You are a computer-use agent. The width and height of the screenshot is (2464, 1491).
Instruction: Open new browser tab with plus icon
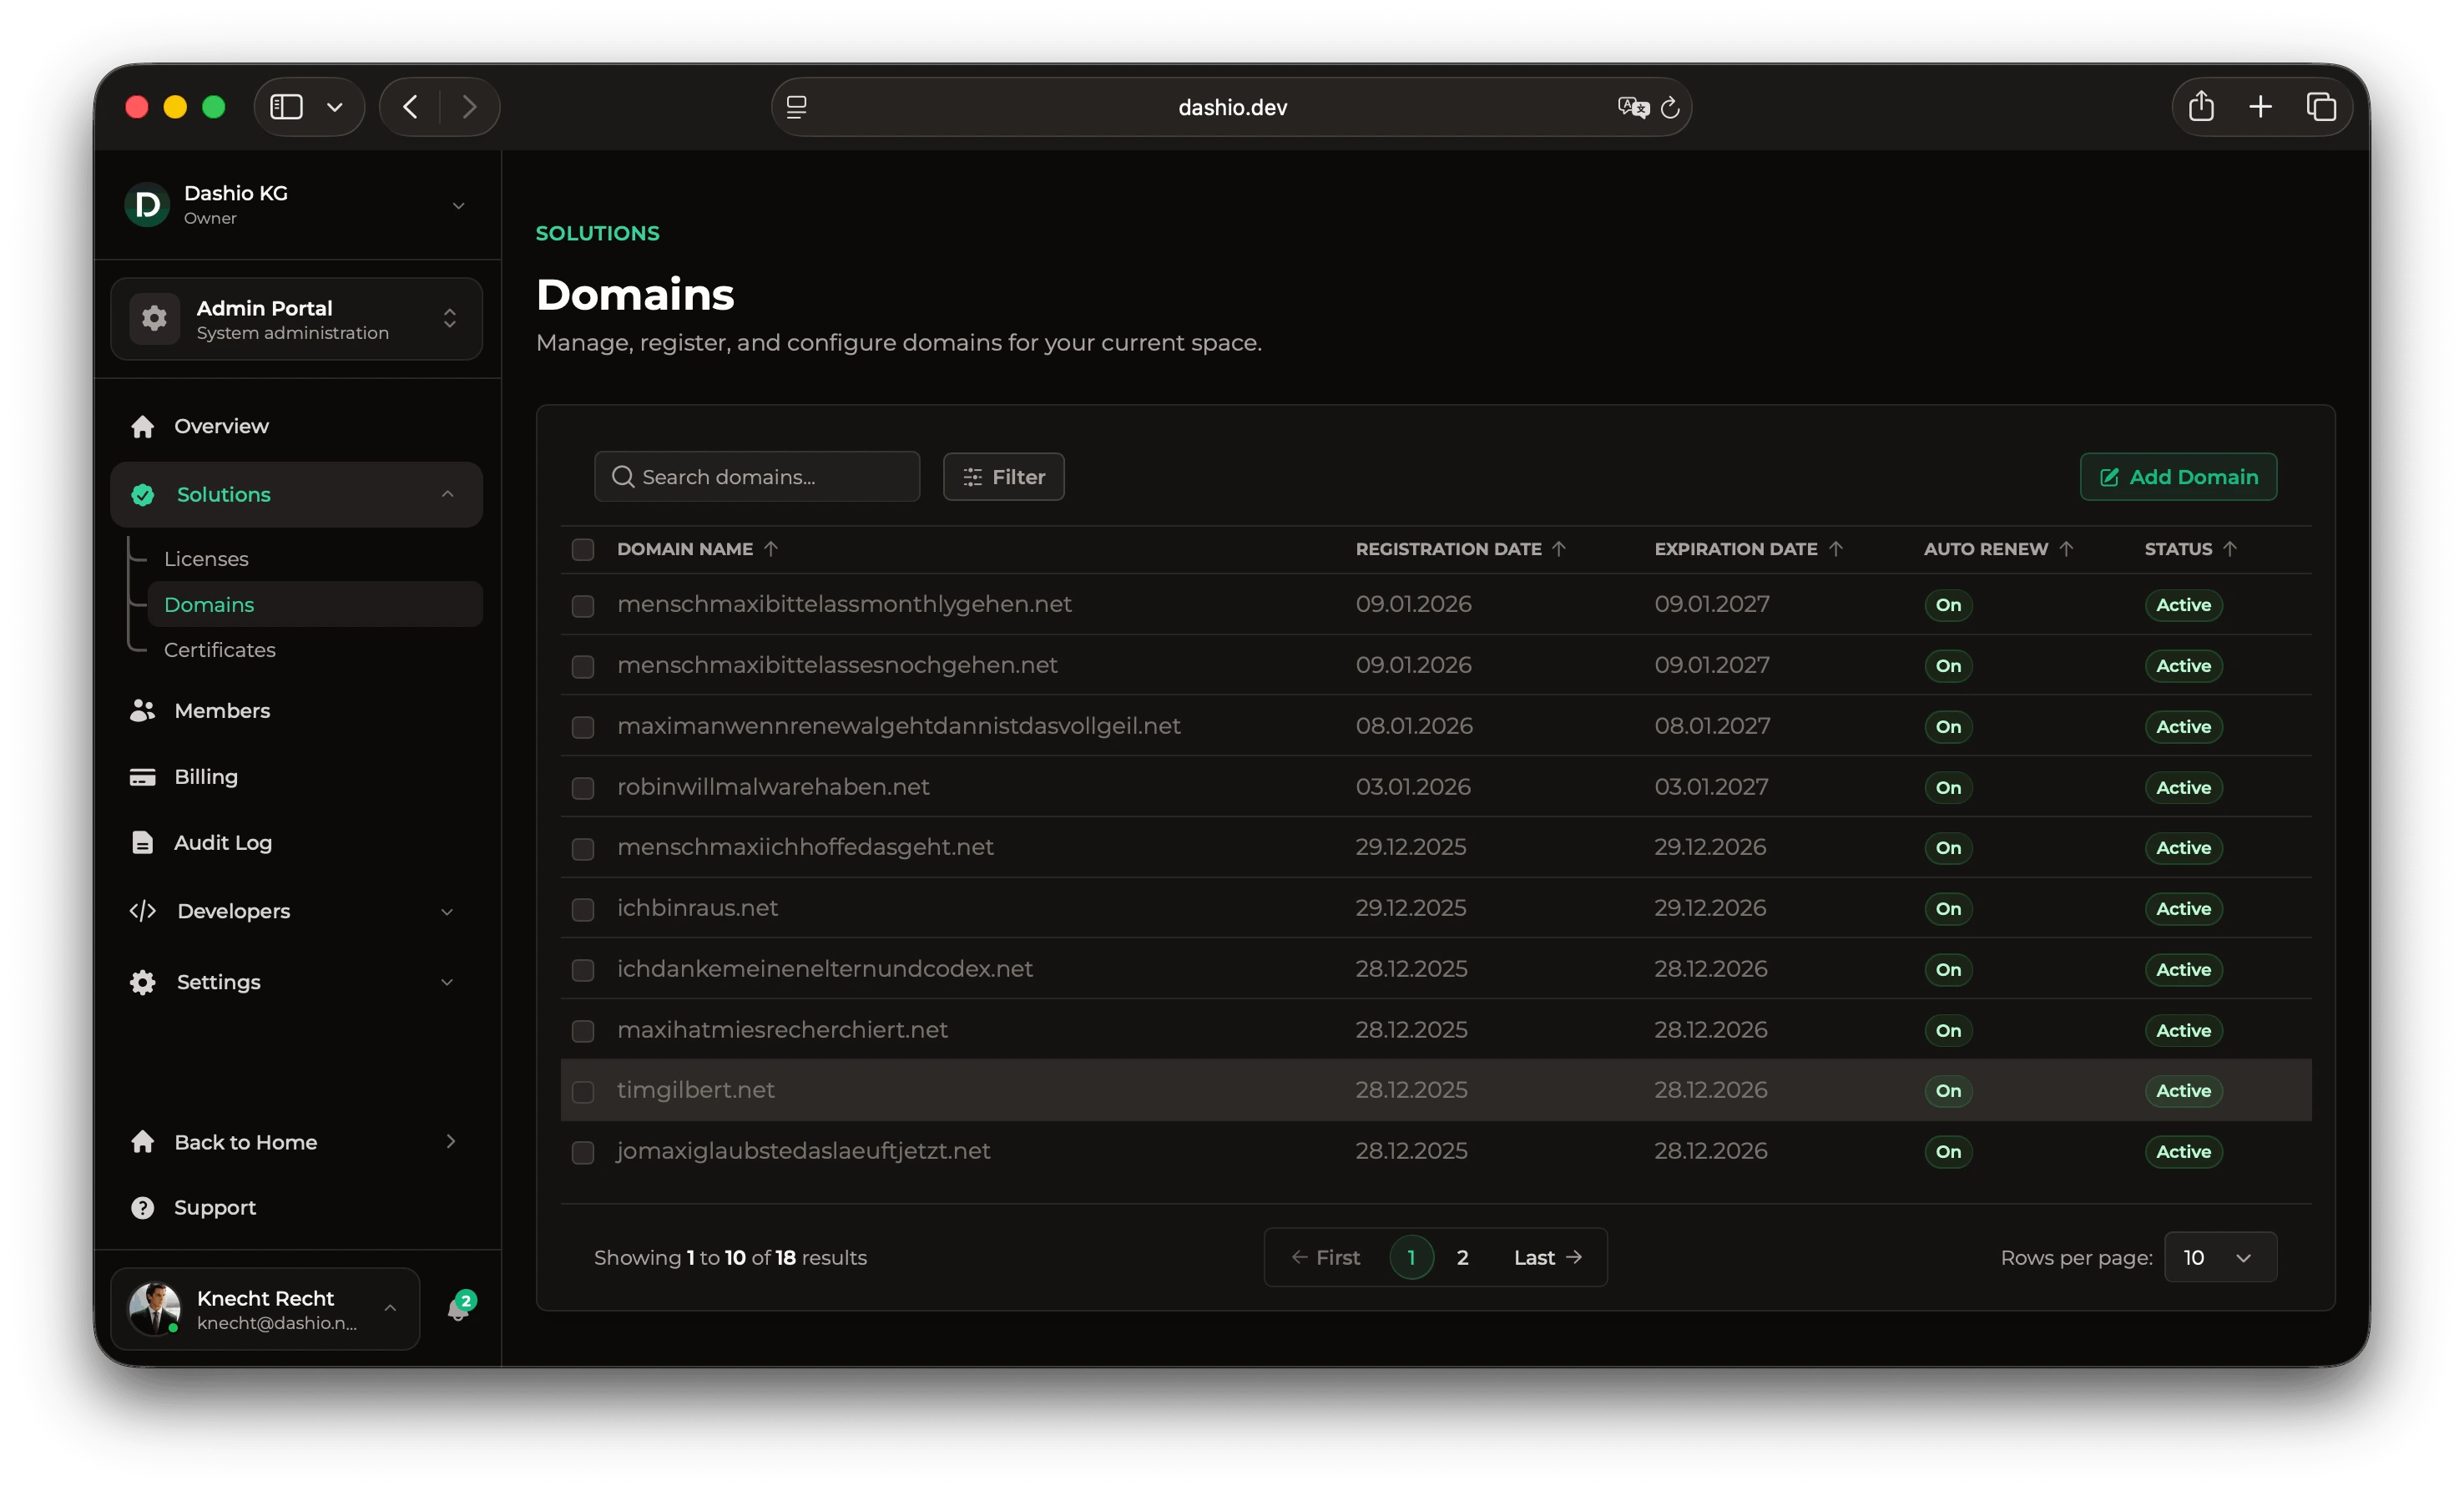pos(2260,107)
